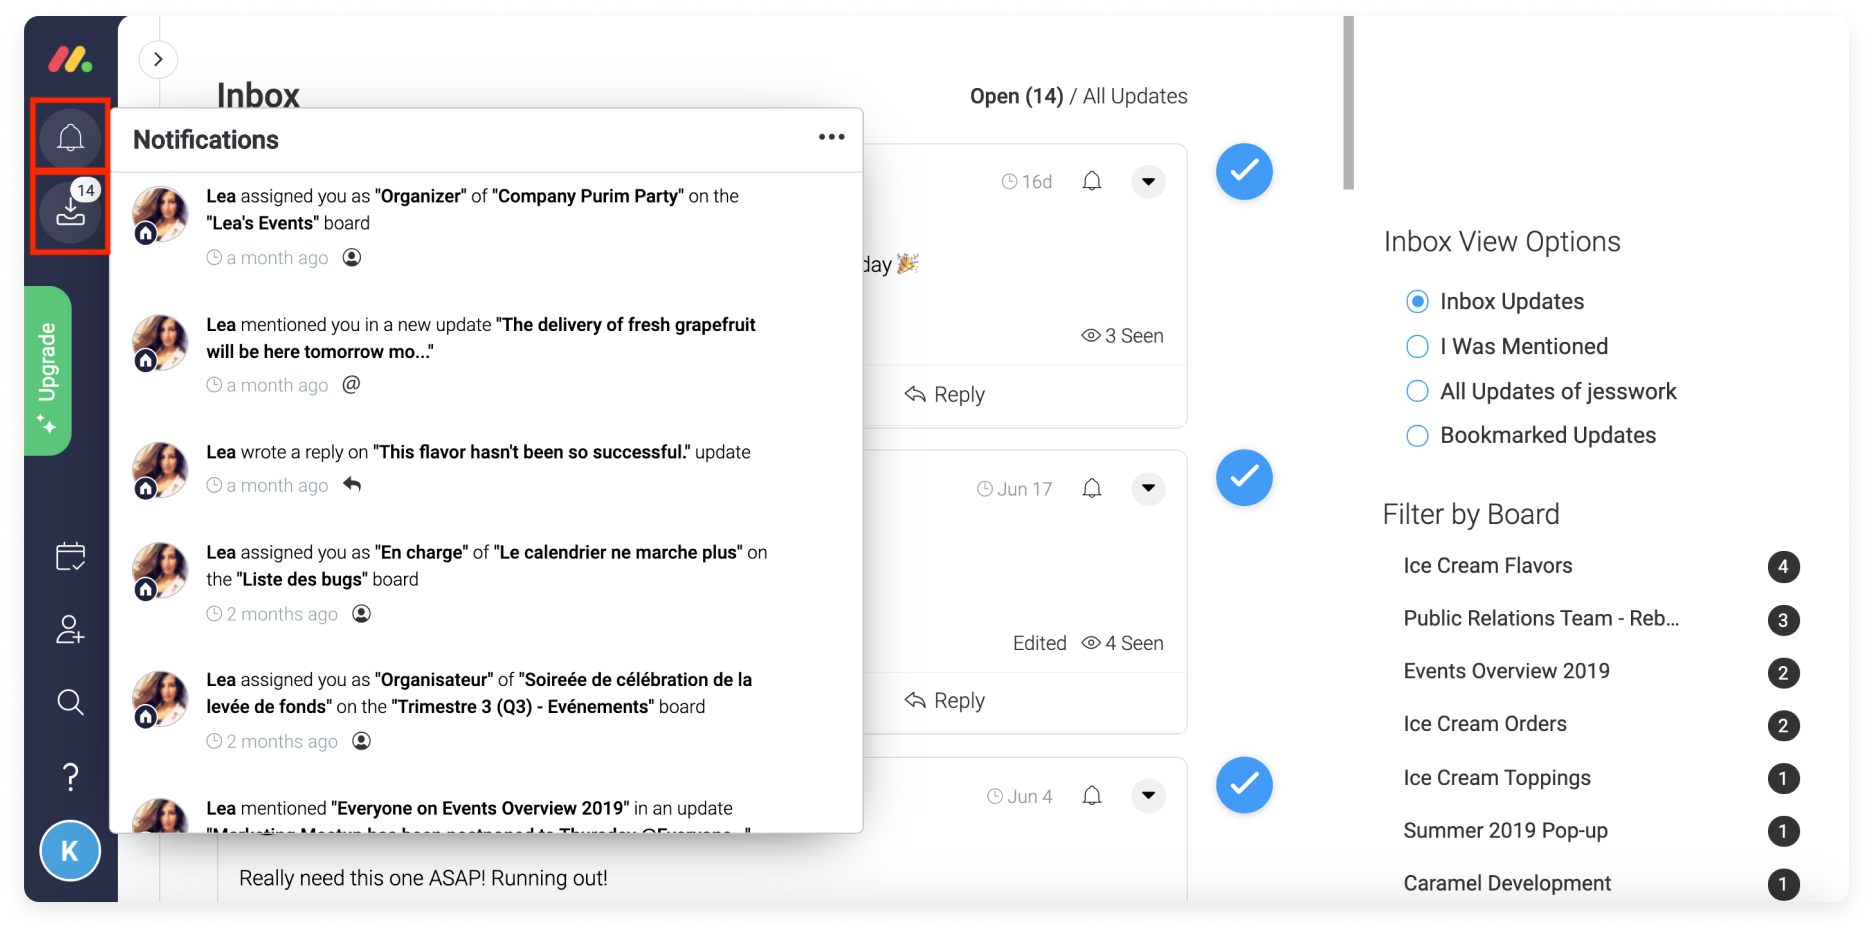Screen dimensions: 1873x934
Task: Click Lea's avatar on Purim Party notification
Action: (x=160, y=214)
